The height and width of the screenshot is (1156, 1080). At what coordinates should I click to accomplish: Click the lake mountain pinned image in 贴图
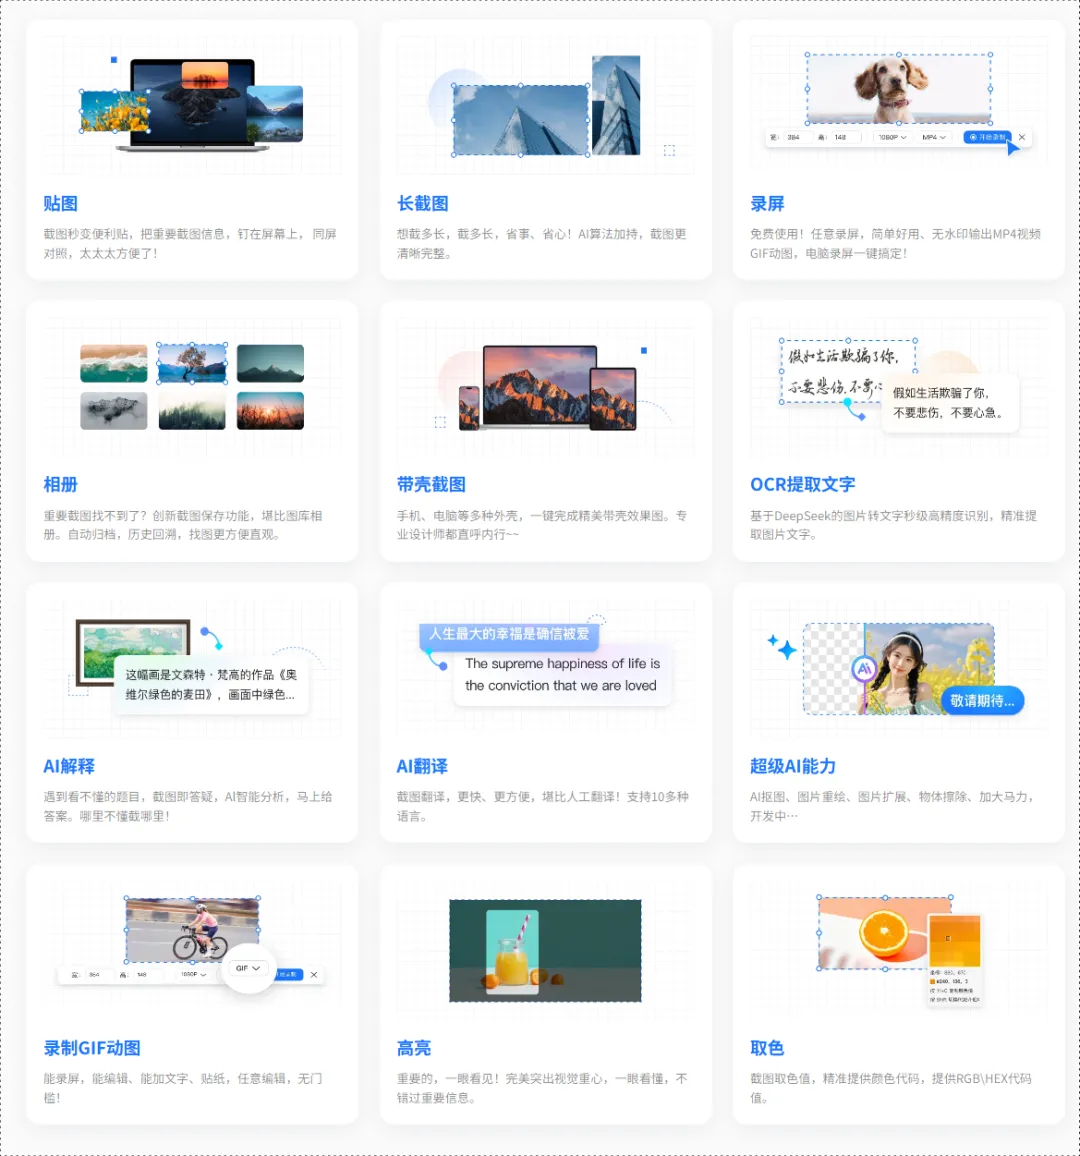point(275,113)
